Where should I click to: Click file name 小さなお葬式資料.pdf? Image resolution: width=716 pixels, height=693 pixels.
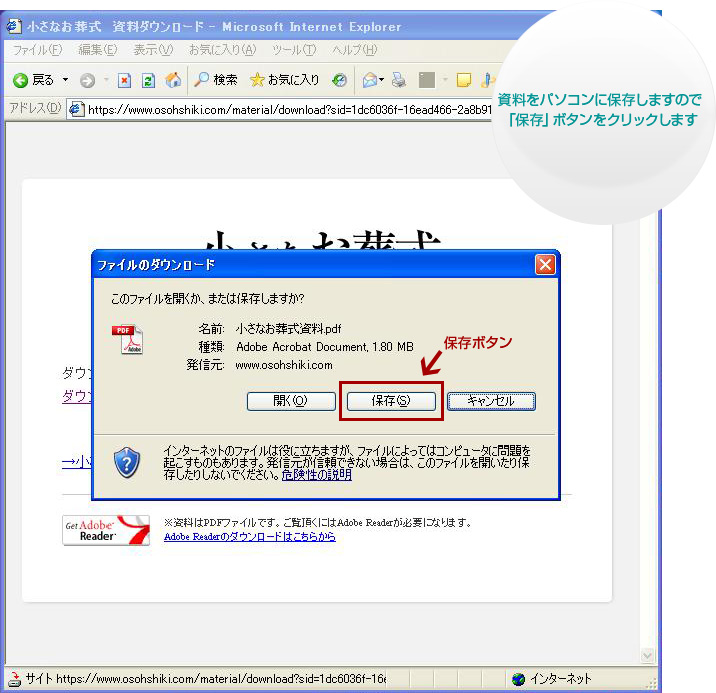click(x=288, y=329)
